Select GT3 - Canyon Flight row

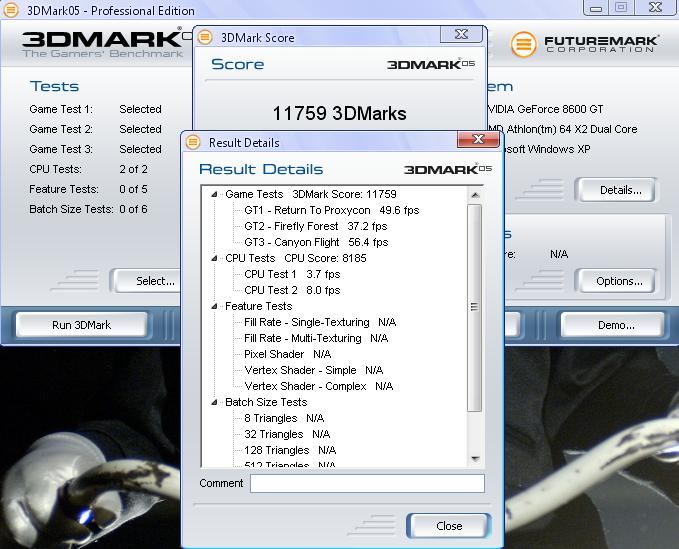(316, 242)
